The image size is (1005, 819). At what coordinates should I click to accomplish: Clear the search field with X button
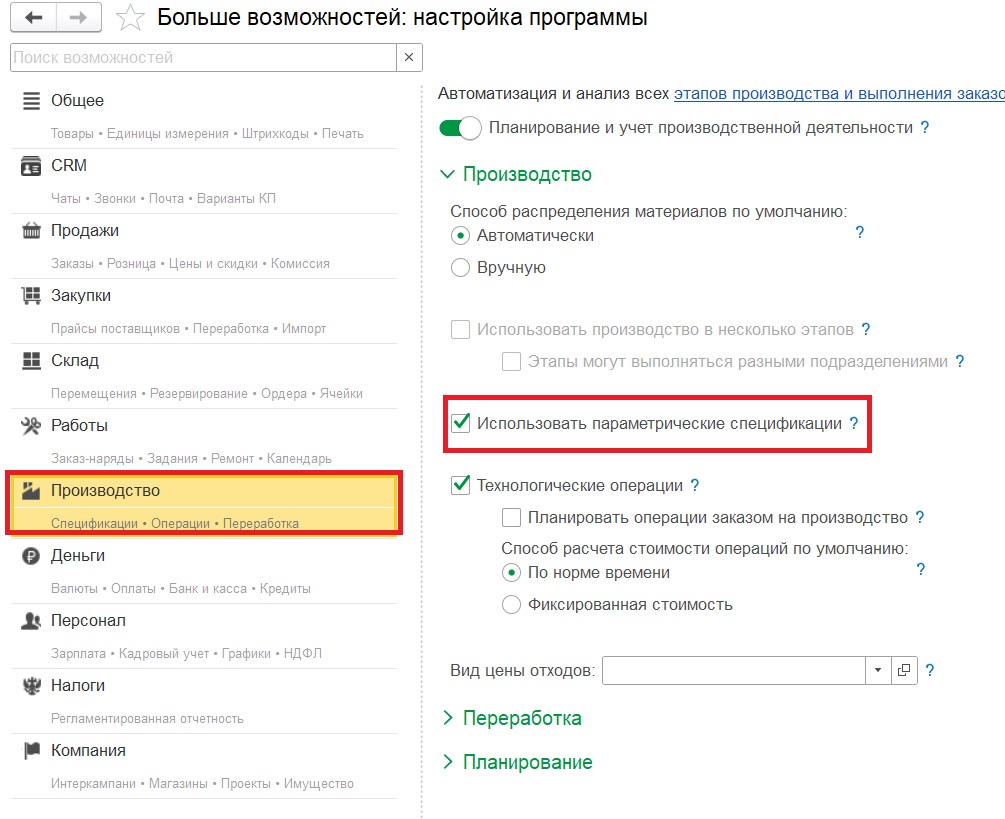click(x=409, y=58)
